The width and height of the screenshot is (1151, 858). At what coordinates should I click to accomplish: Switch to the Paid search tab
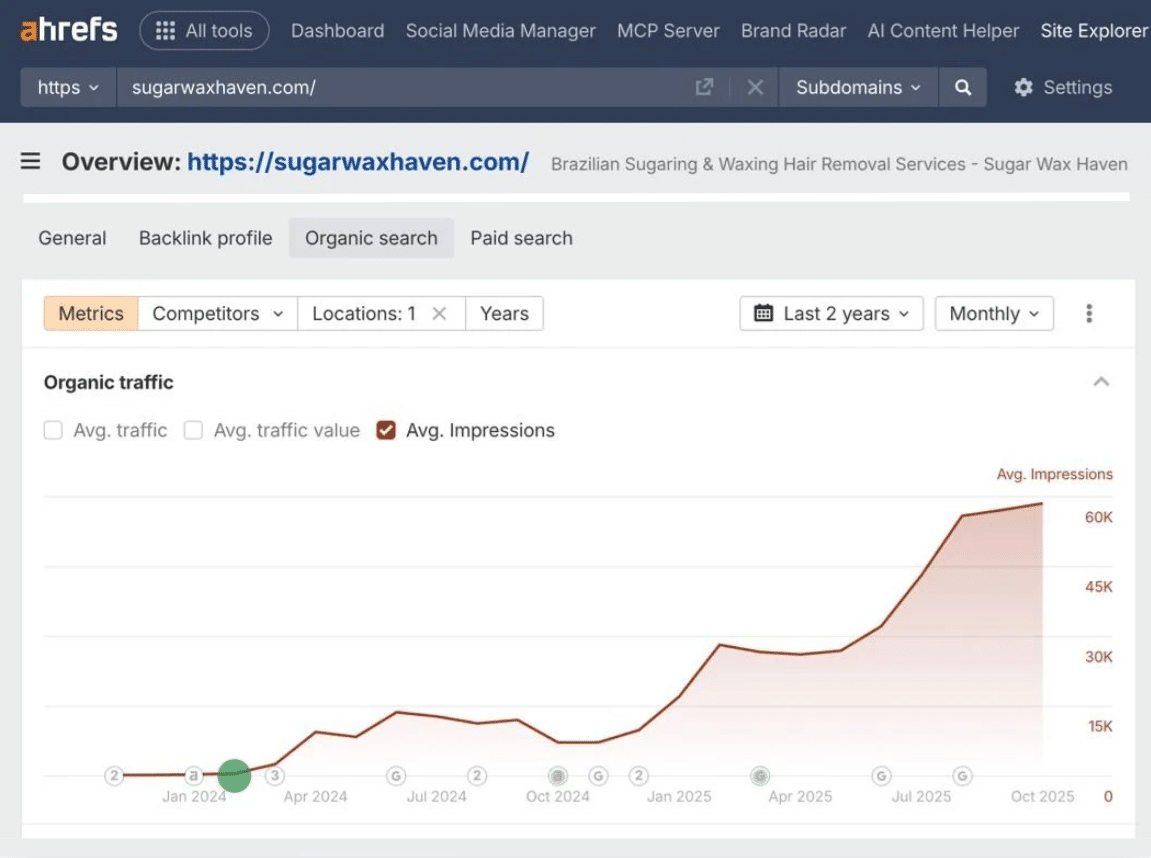click(521, 238)
